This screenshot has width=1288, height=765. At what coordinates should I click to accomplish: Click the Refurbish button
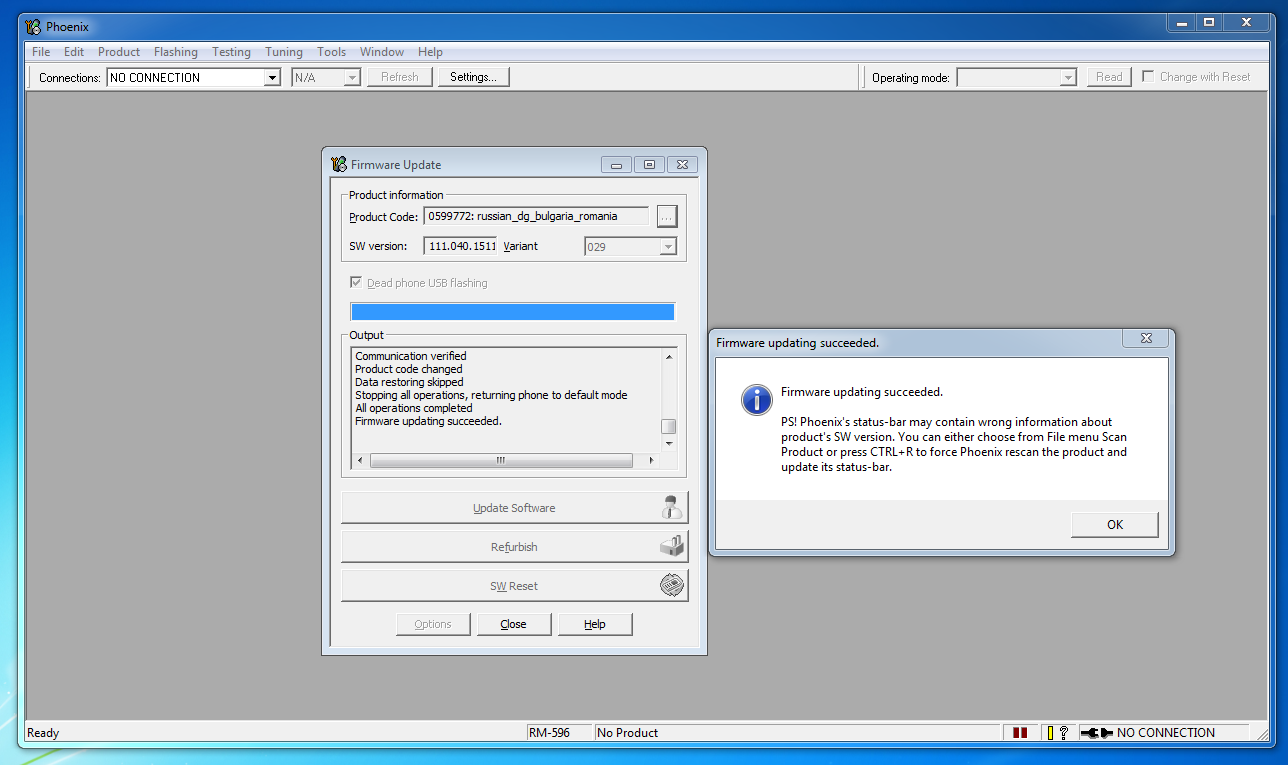(514, 547)
